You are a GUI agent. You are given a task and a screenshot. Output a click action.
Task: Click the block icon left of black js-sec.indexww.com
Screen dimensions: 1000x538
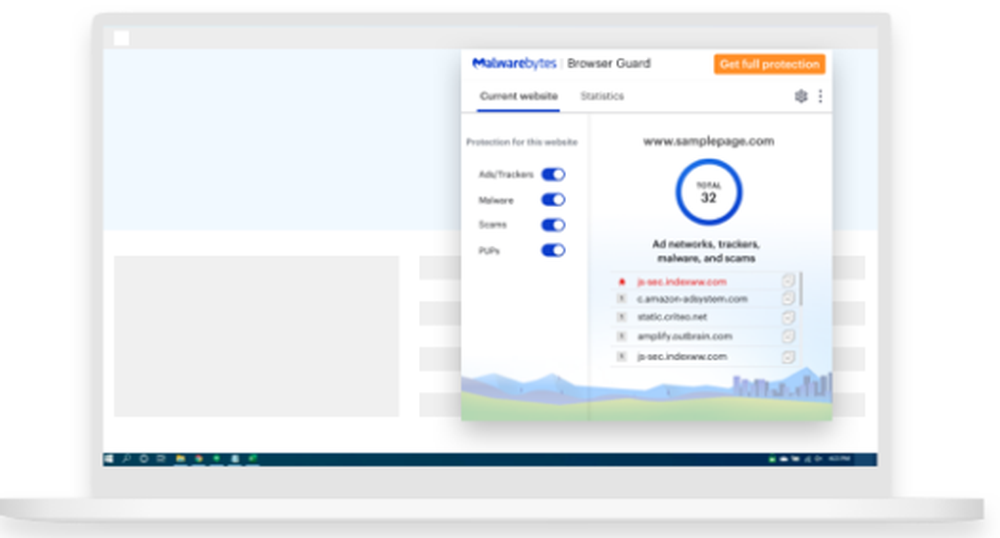[621, 356]
